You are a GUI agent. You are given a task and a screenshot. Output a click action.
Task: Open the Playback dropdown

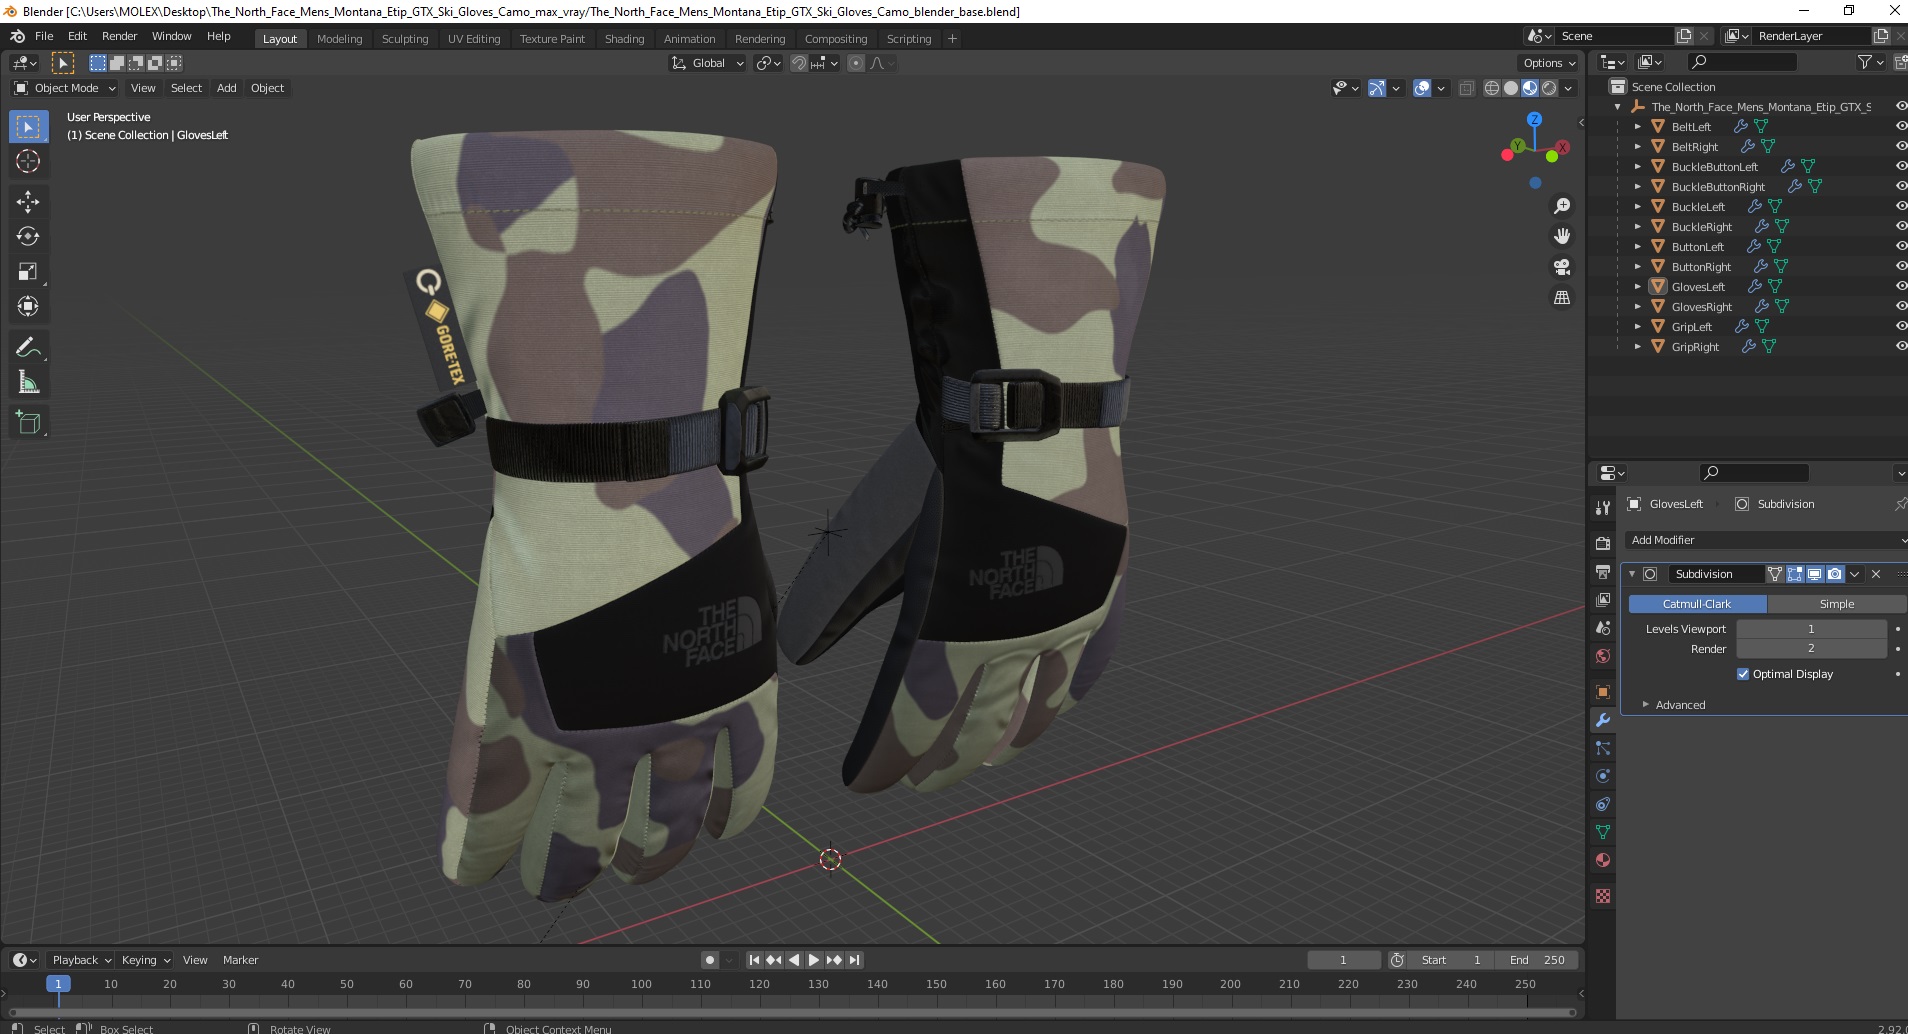tap(80, 960)
